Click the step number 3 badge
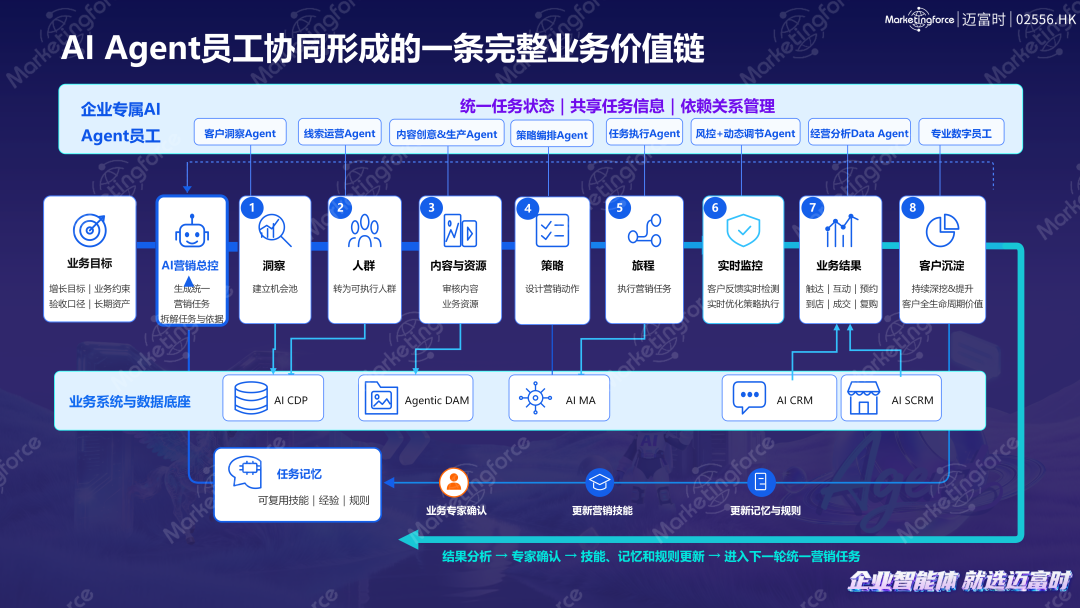1080x608 pixels. pyautogui.click(x=432, y=207)
